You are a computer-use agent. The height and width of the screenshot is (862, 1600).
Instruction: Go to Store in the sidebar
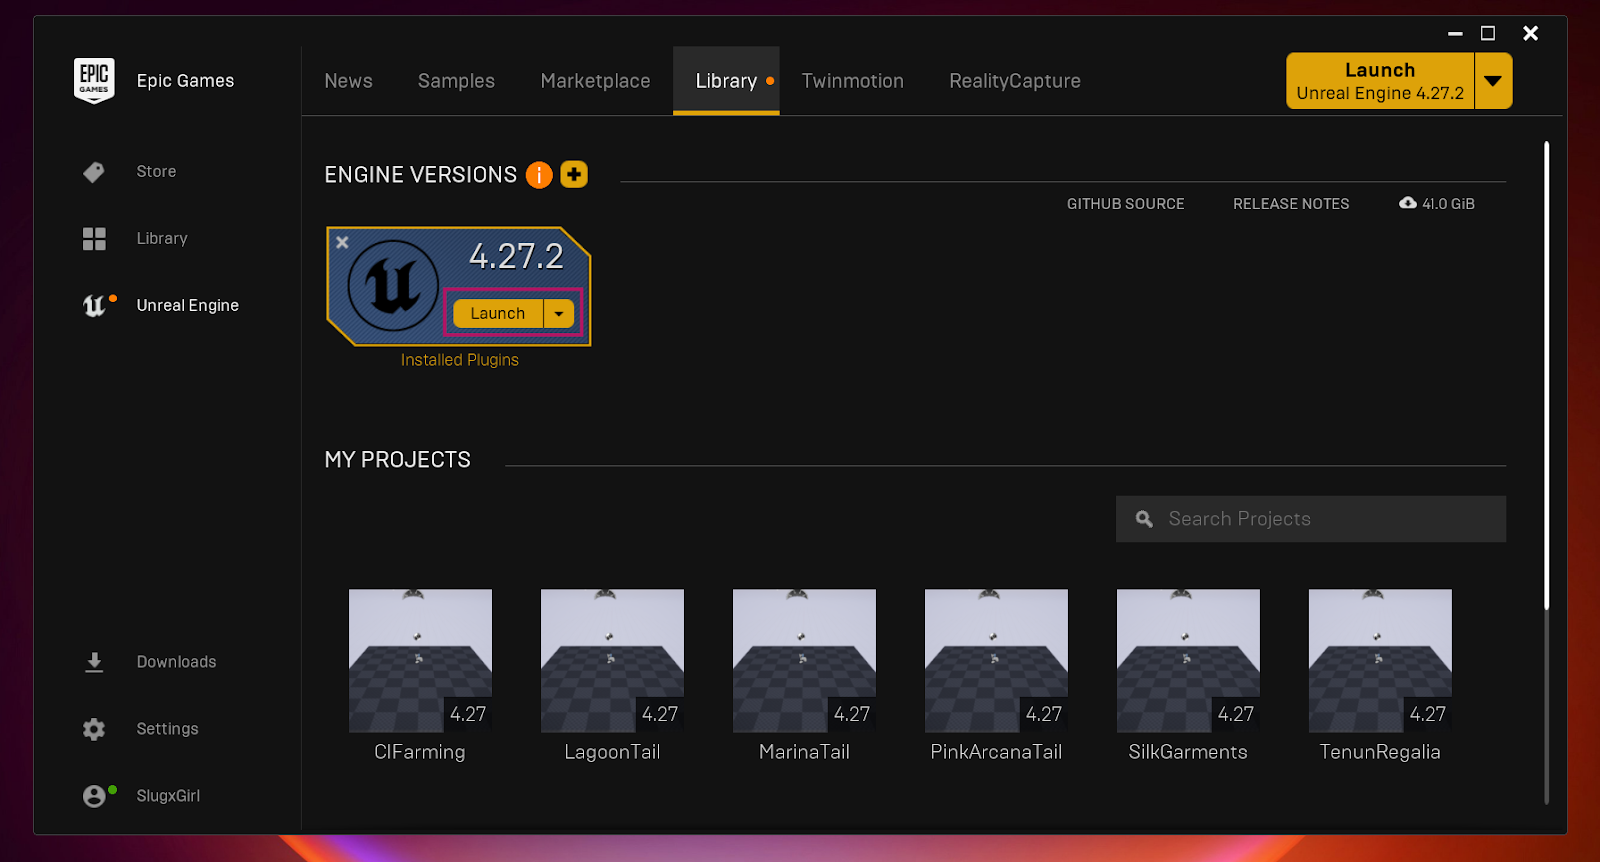tap(156, 172)
